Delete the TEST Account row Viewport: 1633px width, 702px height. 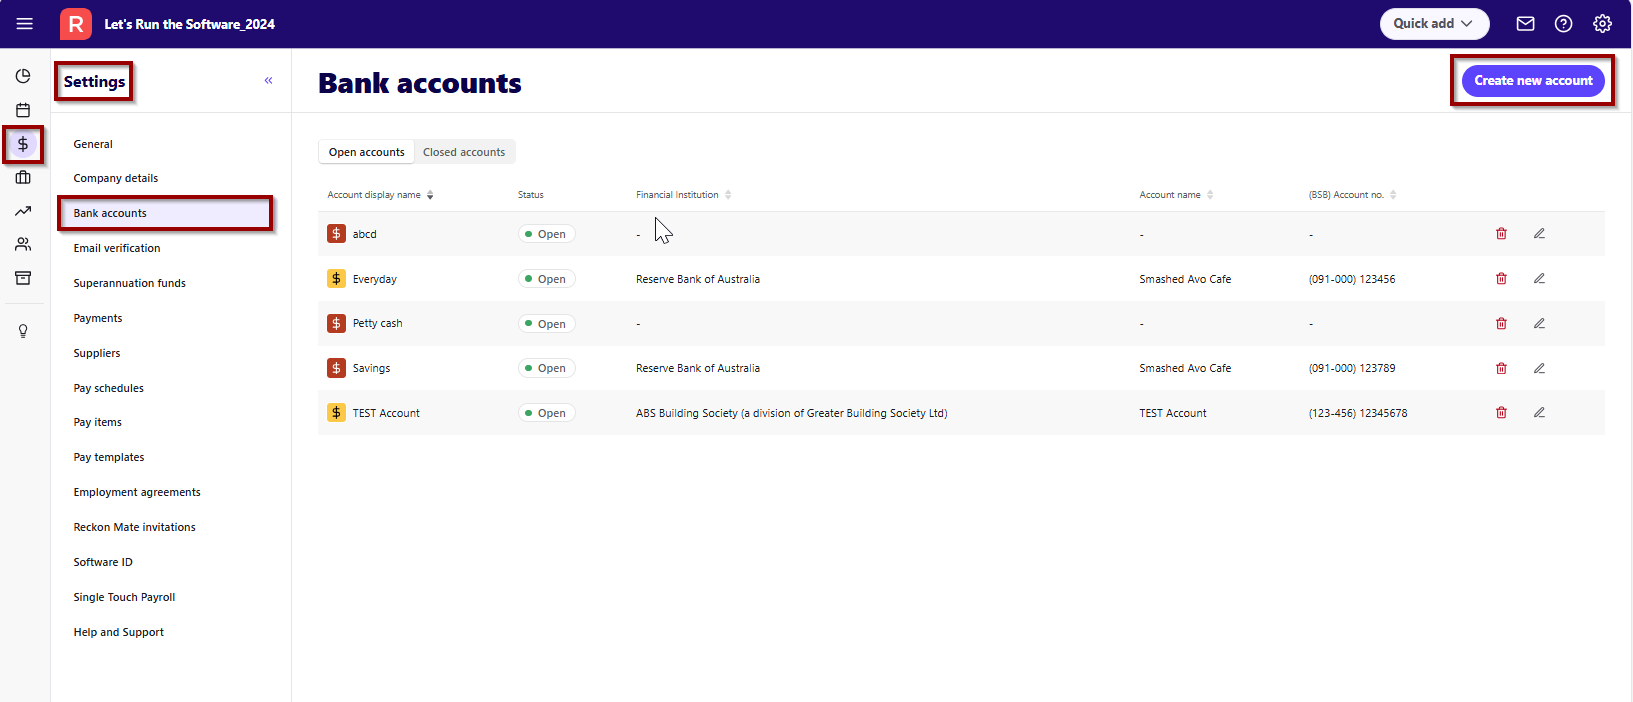pos(1501,412)
